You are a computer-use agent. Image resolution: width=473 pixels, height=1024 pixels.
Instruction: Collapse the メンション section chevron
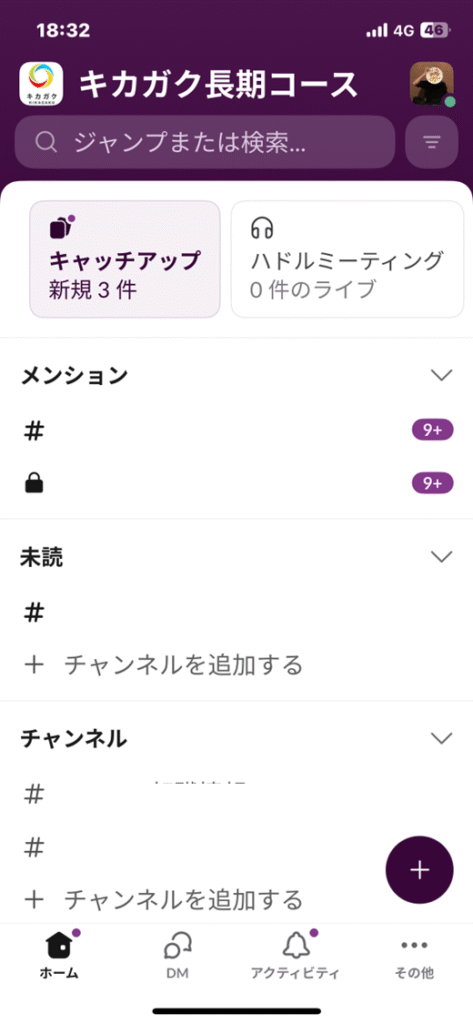[442, 375]
